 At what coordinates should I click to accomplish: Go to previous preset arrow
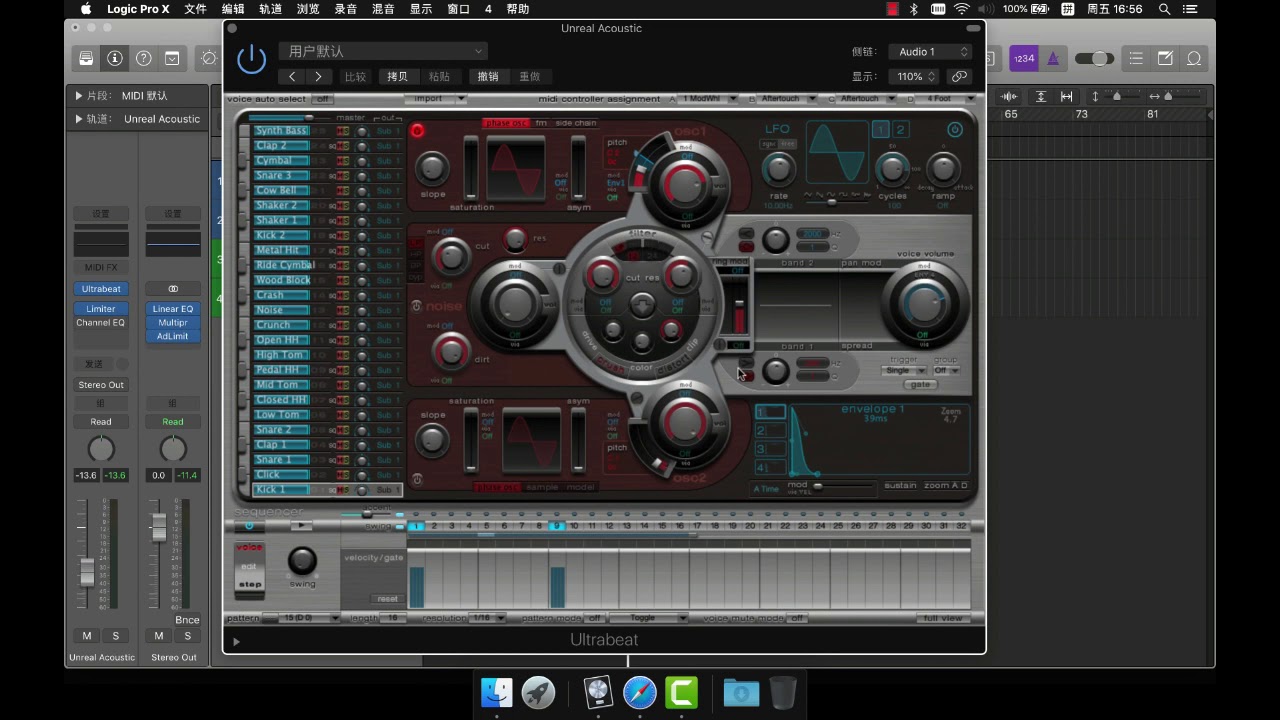(292, 76)
